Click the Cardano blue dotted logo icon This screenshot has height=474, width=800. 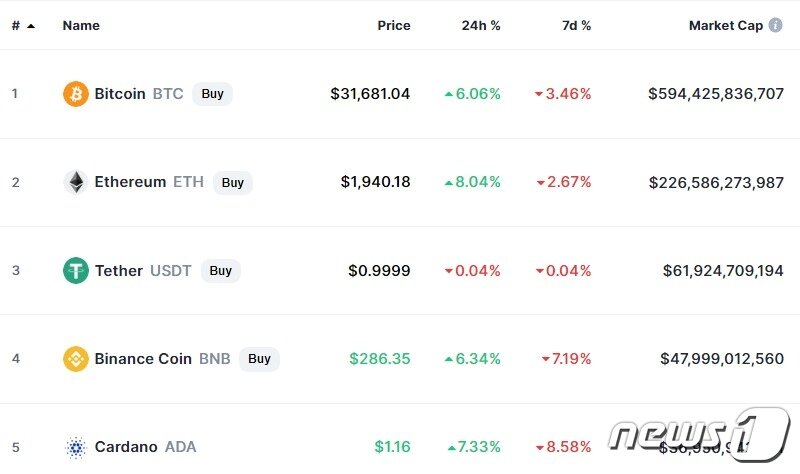pos(76,447)
